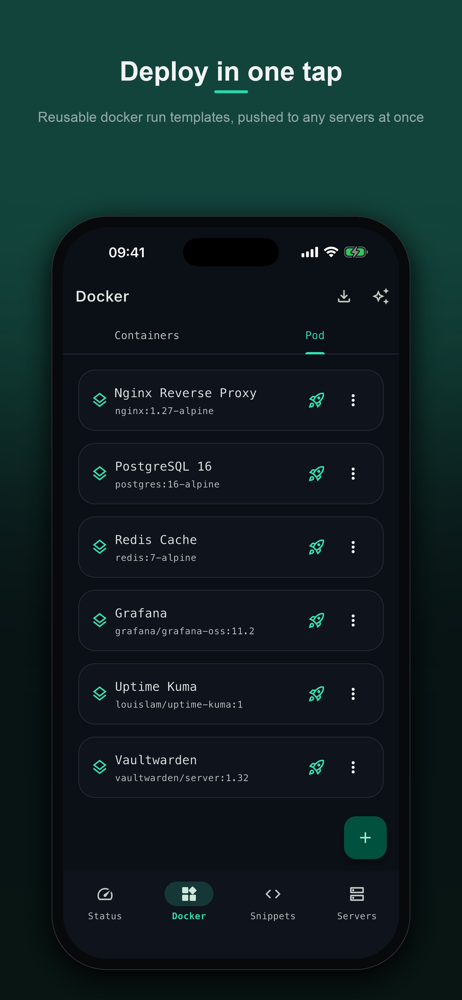Viewport: 462px width, 1000px height.
Task: Deploy Uptime Kuma via rocket icon
Action: (x=317, y=693)
